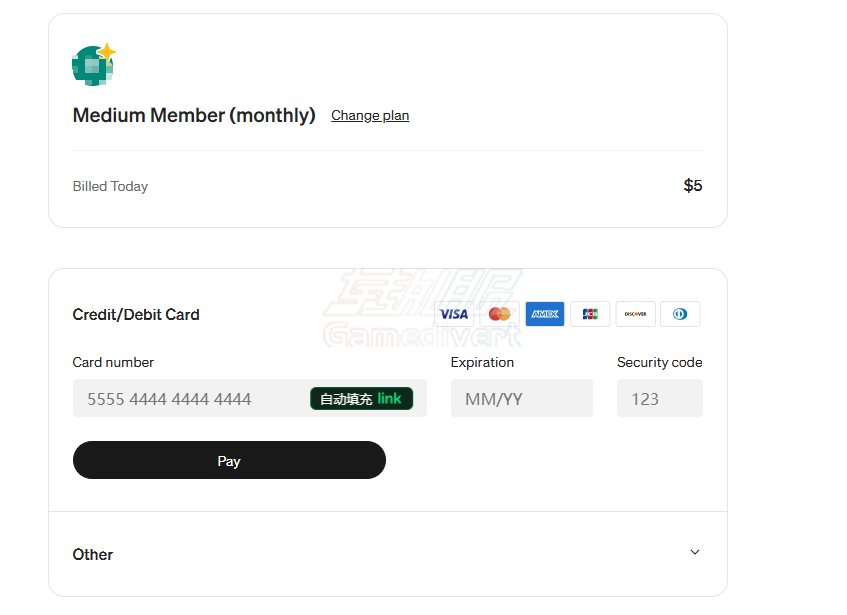Select the Visa card brand icon
This screenshot has height=615, width=847.
454,314
